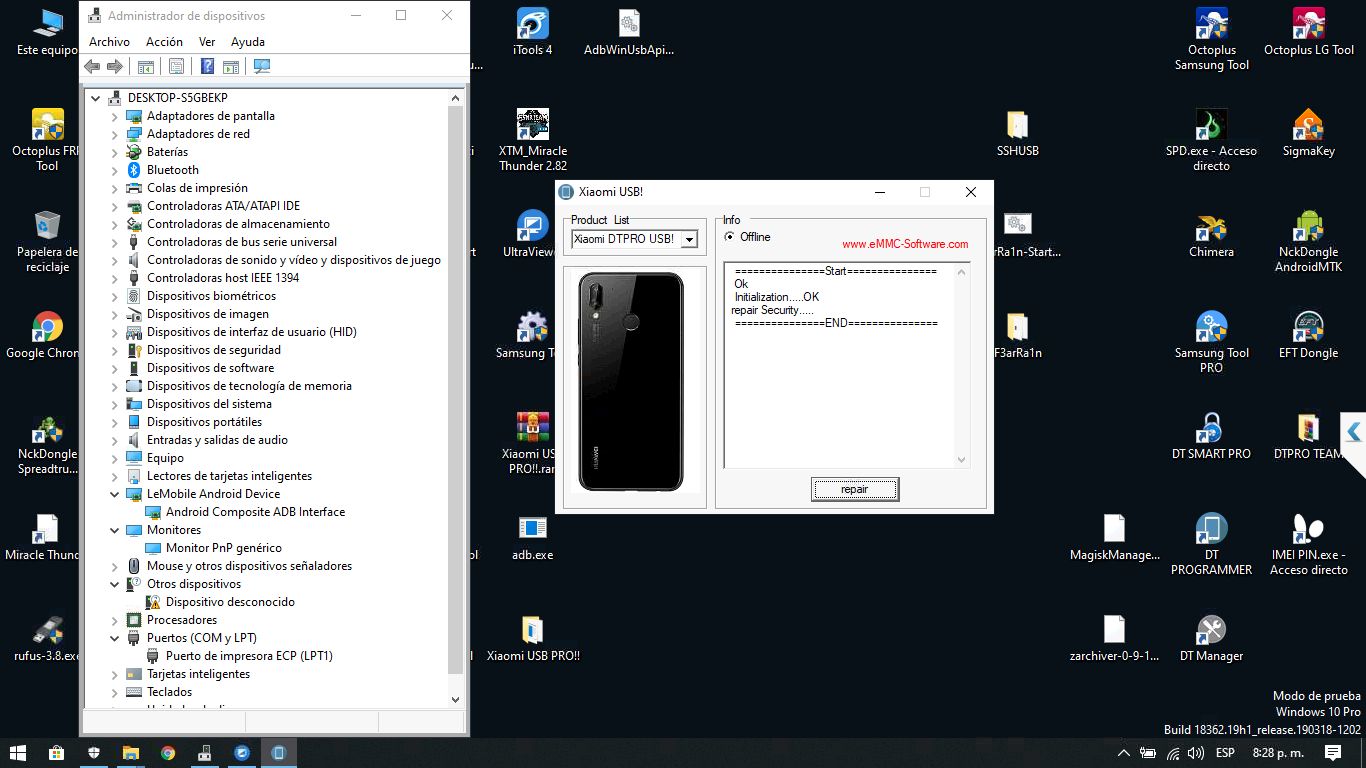
Task: Select Puerto de impresora ECP (LPT1)
Action: click(x=249, y=656)
